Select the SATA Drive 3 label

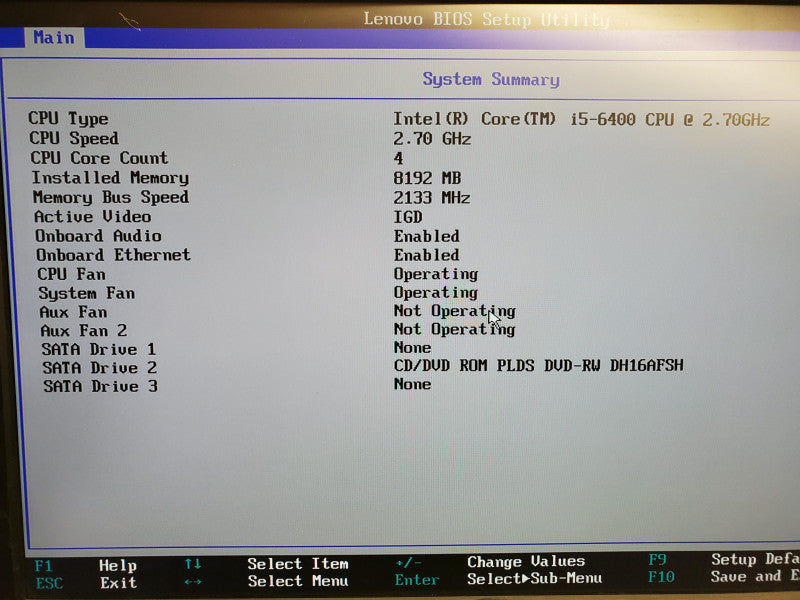pyautogui.click(x=101, y=386)
